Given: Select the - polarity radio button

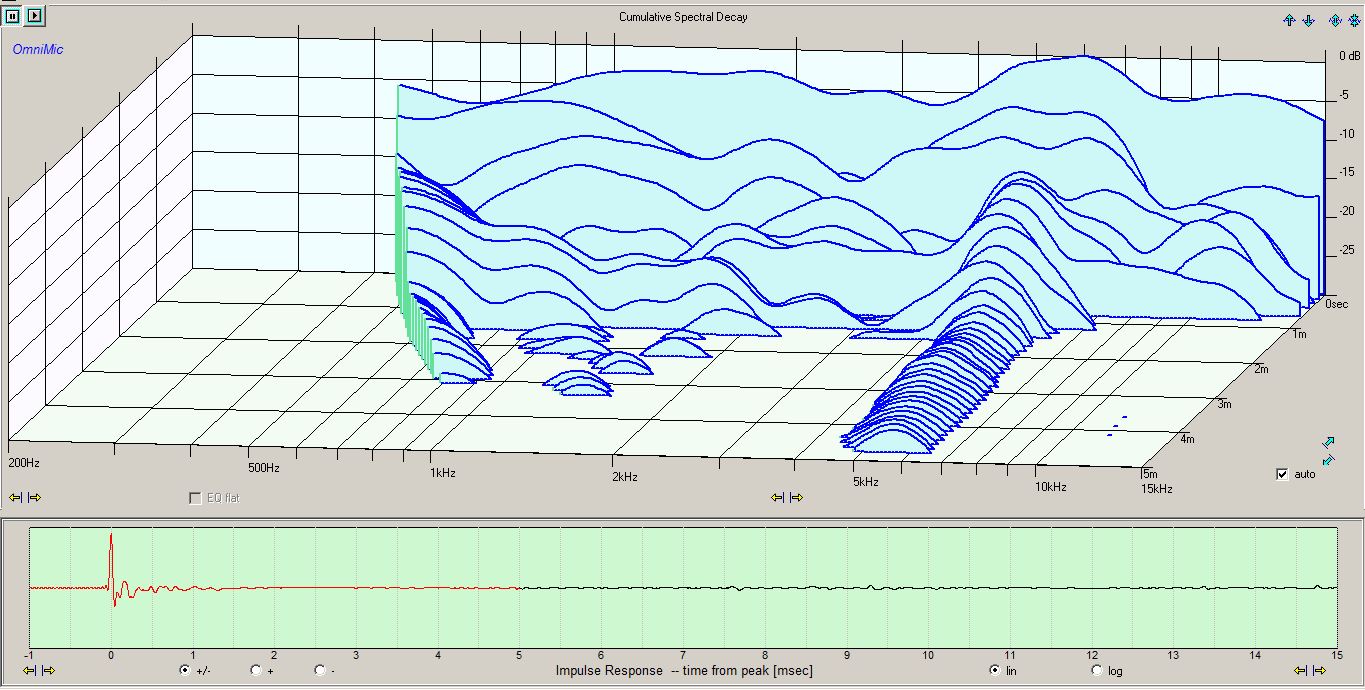Looking at the screenshot, I should pyautogui.click(x=319, y=670).
